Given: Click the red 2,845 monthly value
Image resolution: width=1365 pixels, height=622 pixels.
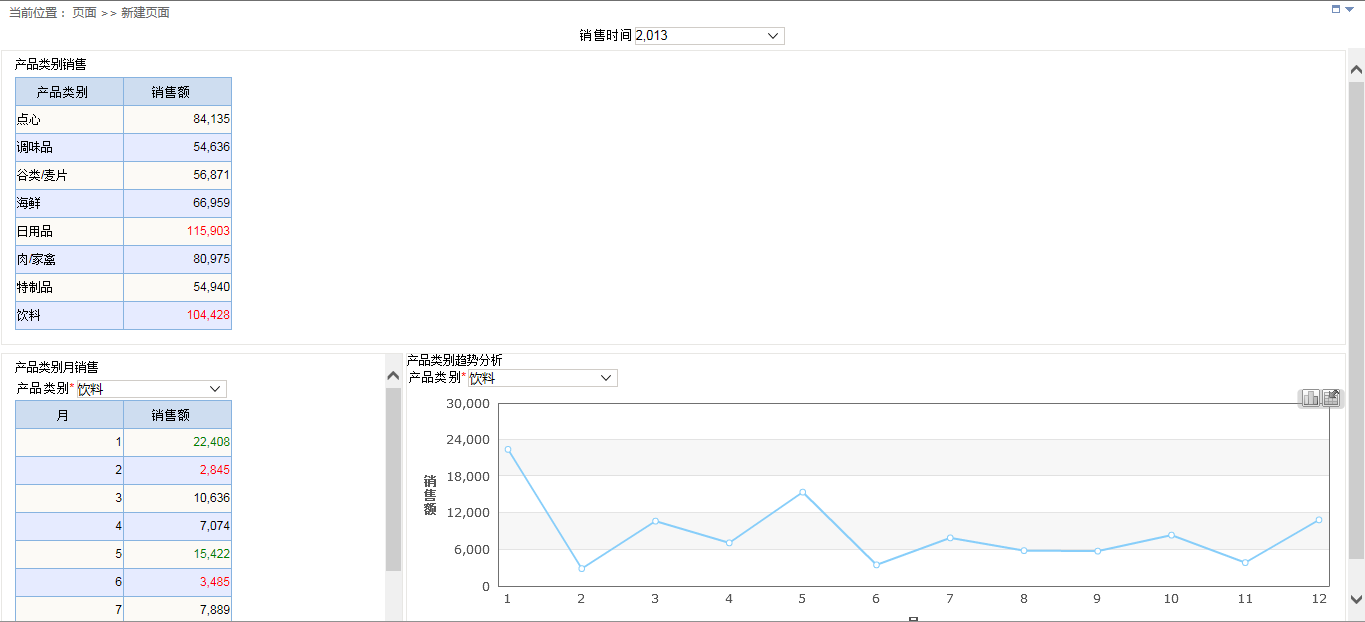Looking at the screenshot, I should (214, 469).
